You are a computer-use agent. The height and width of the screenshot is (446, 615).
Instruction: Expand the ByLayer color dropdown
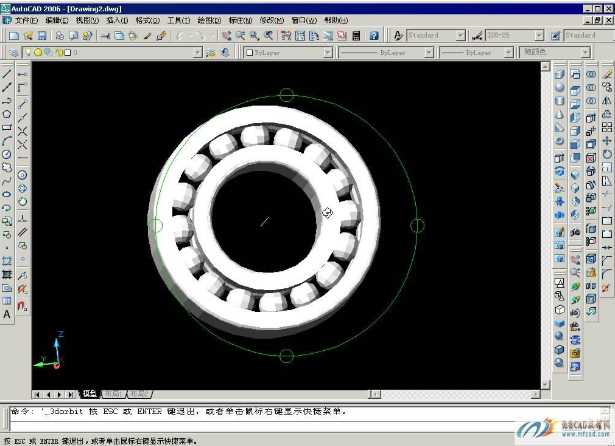click(x=326, y=52)
